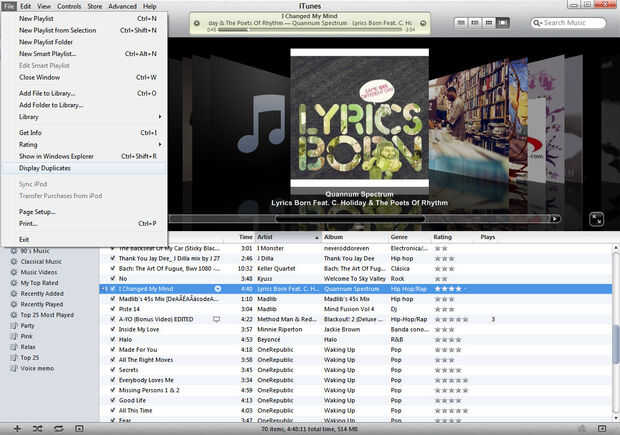Open My Top Rated playlist

[39, 283]
